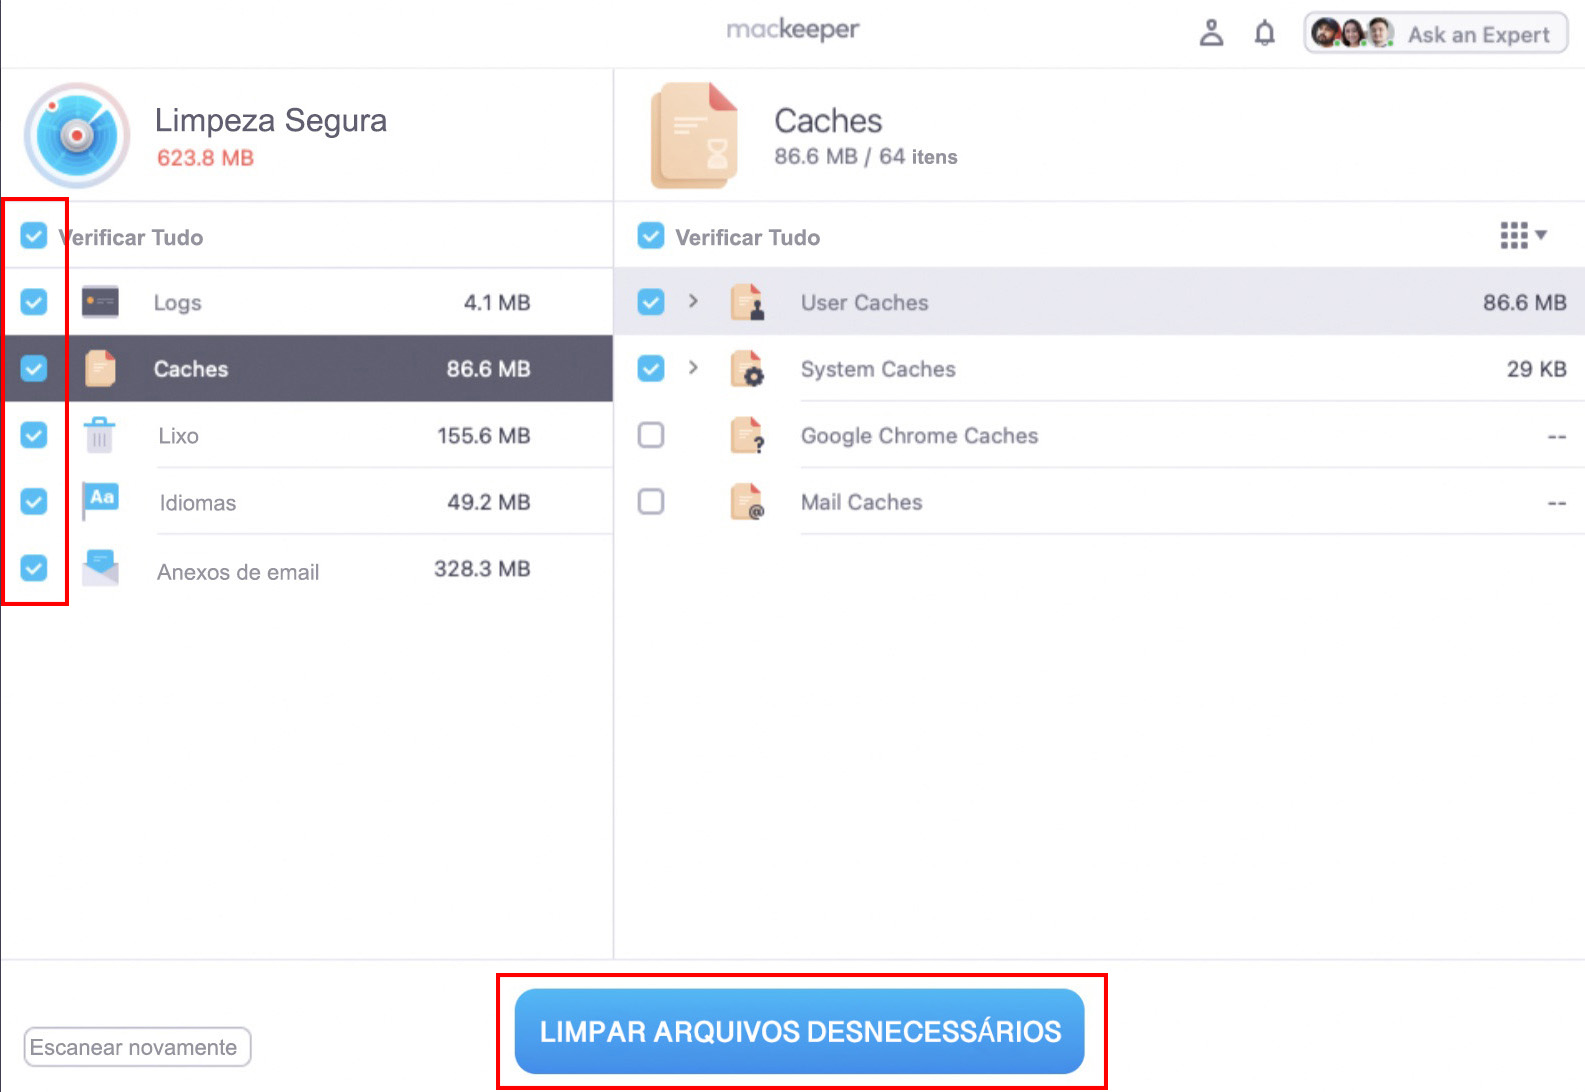Click the User Caches label
The height and width of the screenshot is (1092, 1585).
point(864,302)
